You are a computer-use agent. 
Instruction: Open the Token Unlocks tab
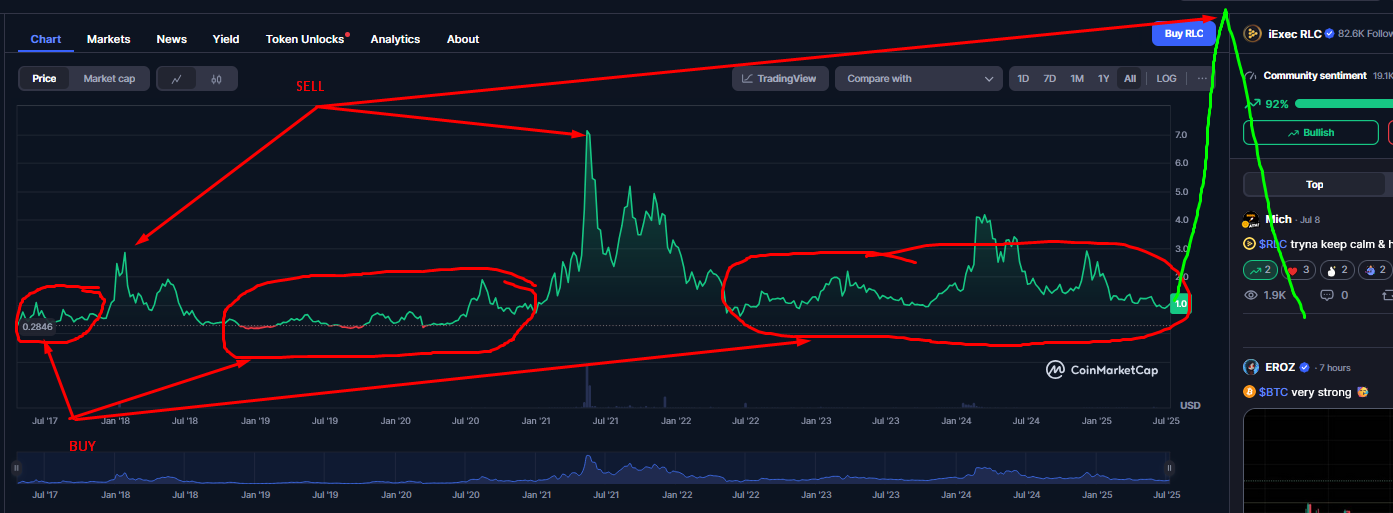point(305,39)
